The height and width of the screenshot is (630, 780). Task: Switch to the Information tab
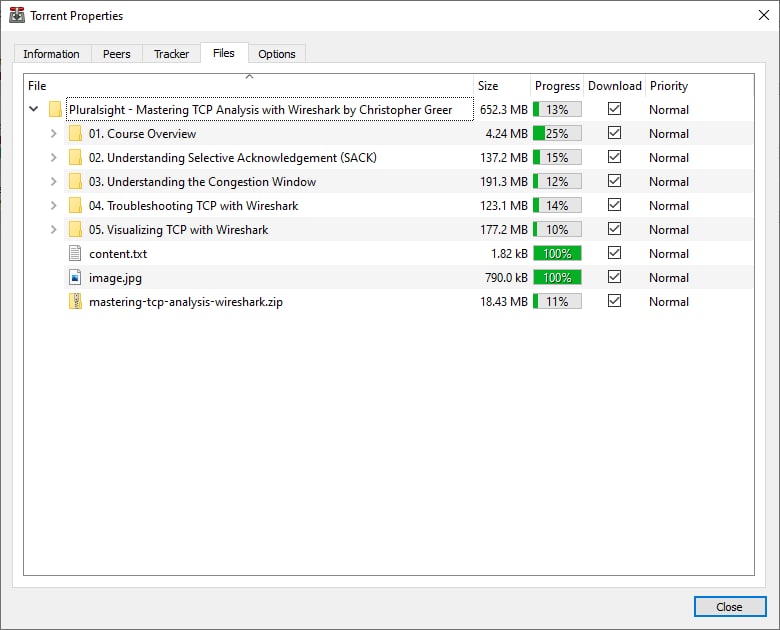coord(52,54)
